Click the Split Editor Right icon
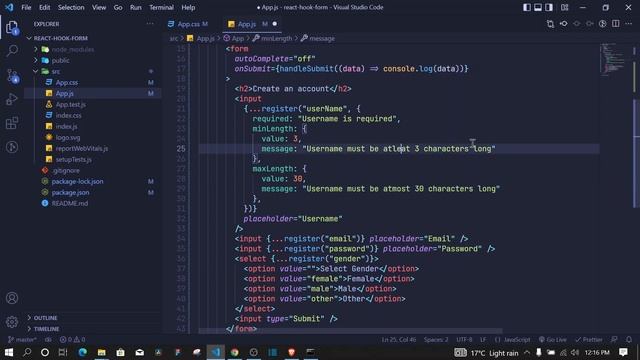Viewport: 640px width, 360px height. click(616, 24)
